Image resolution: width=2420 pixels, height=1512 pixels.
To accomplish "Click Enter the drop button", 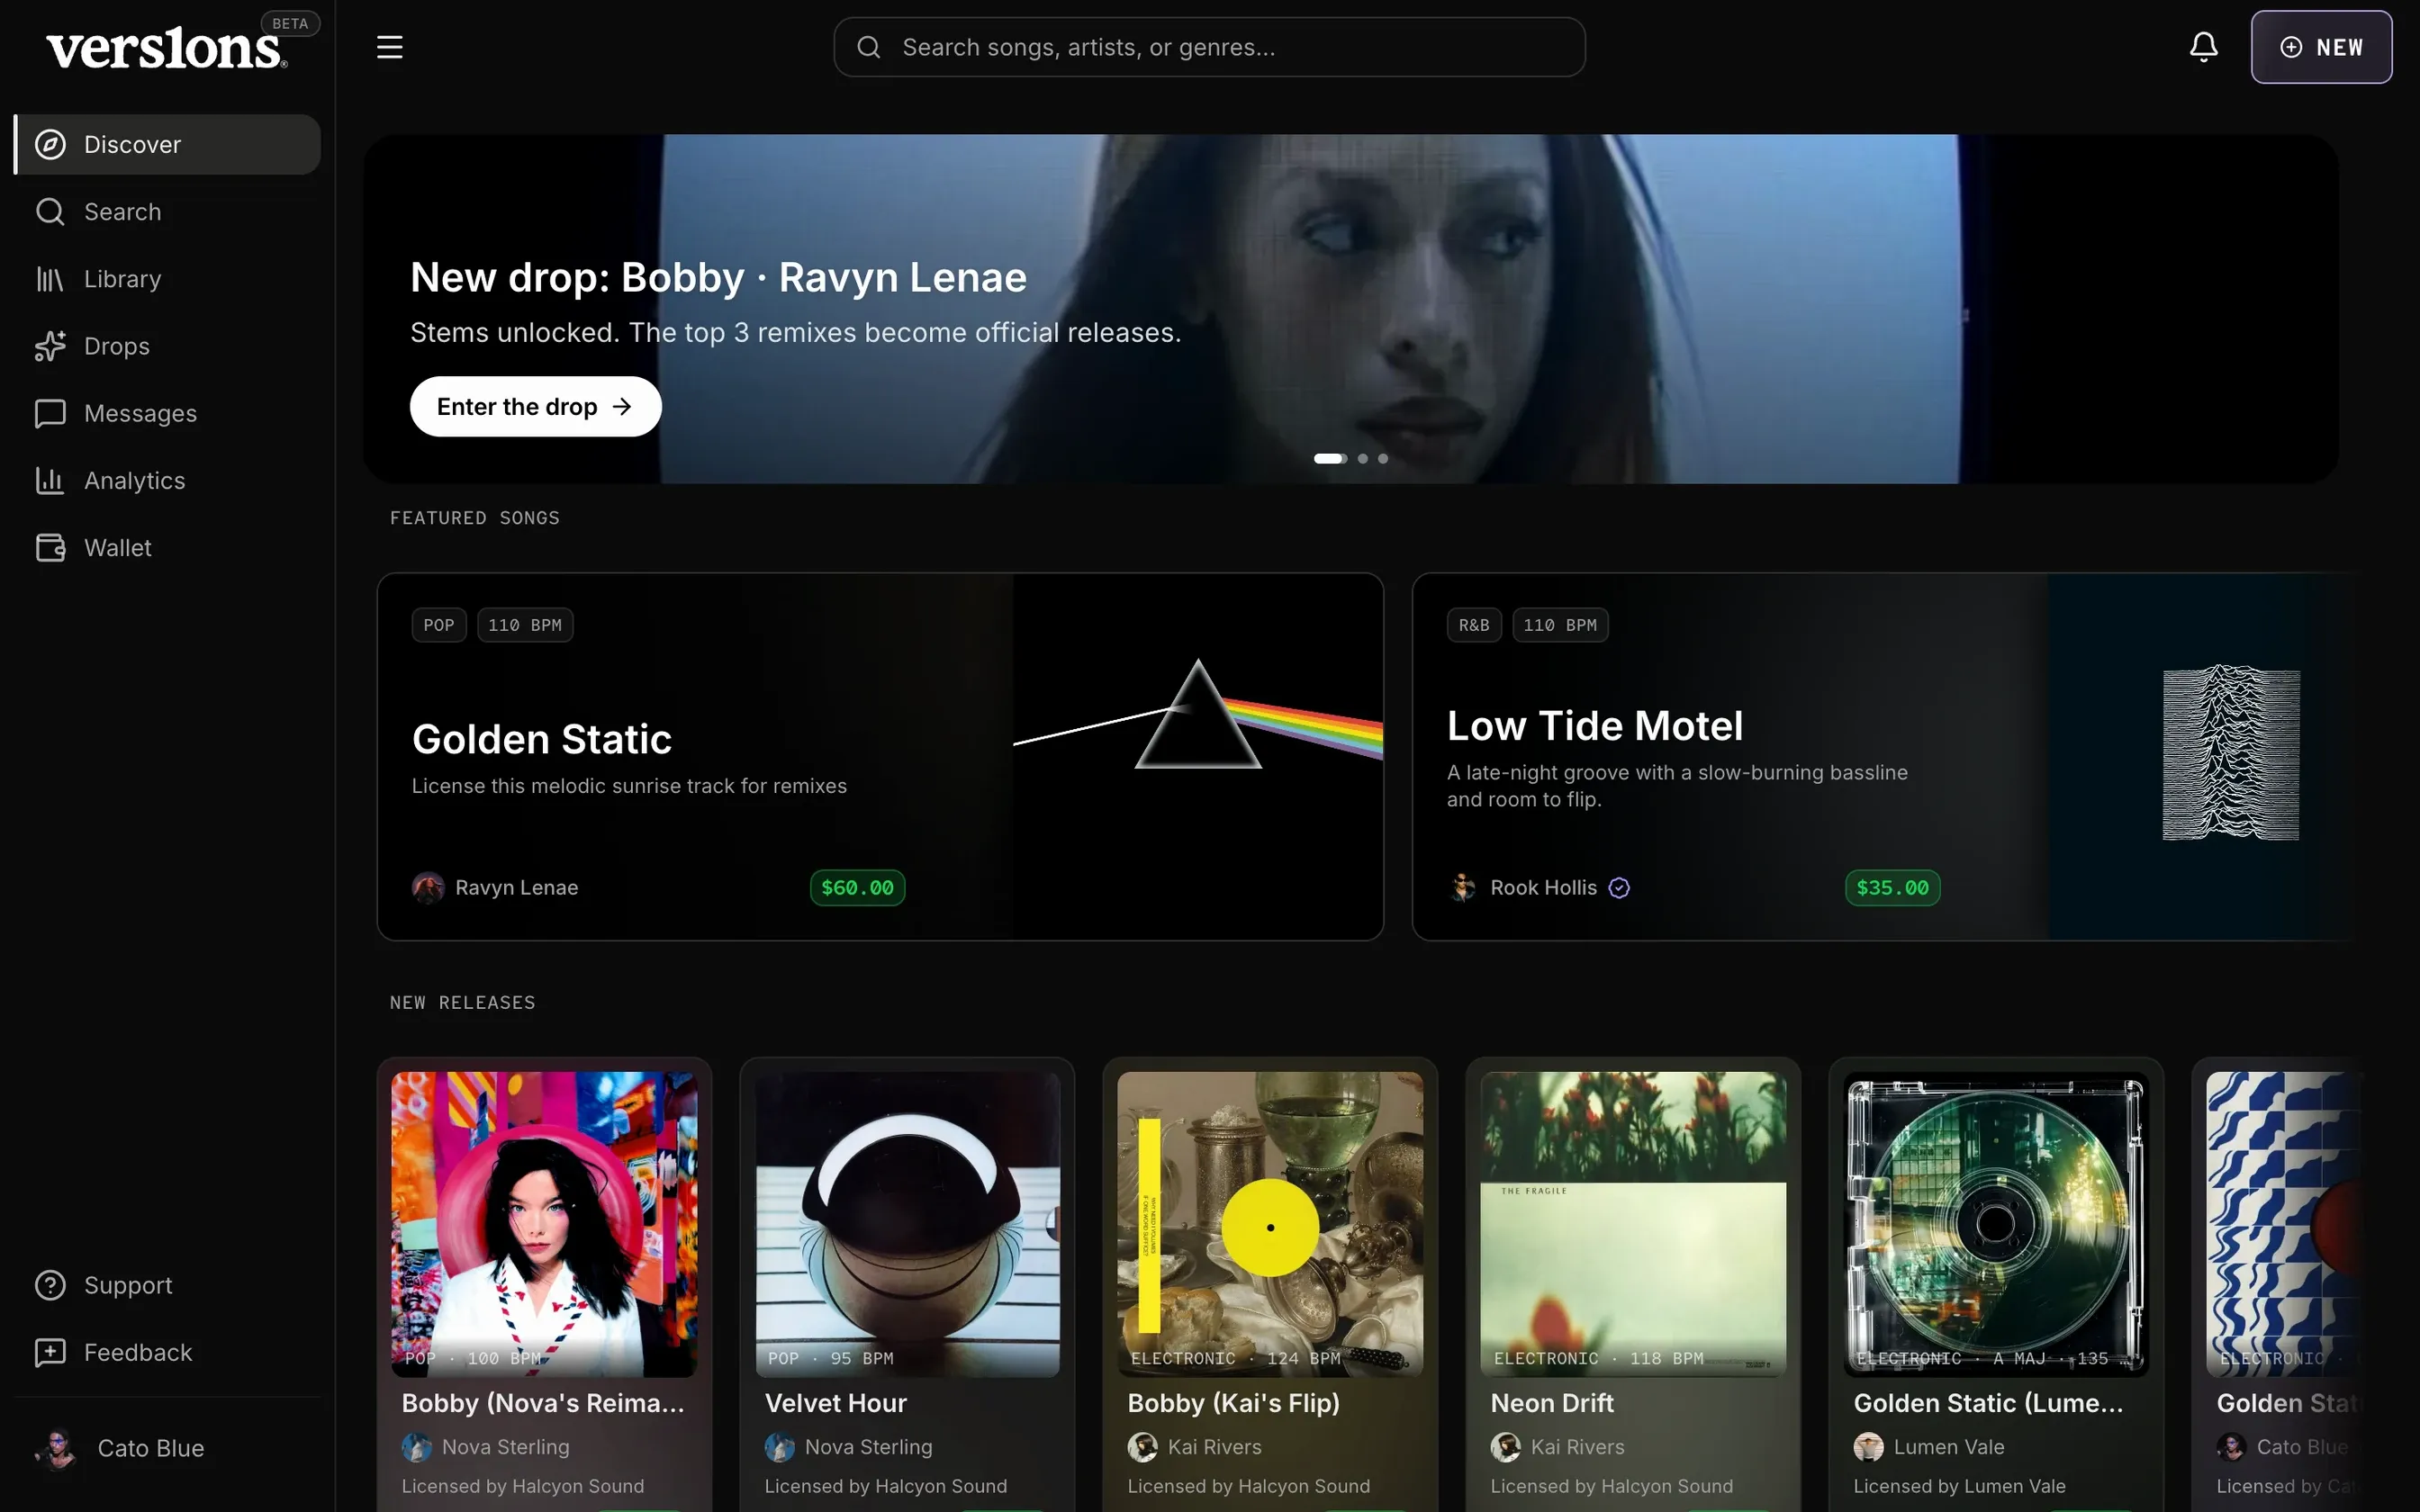I will 535,406.
